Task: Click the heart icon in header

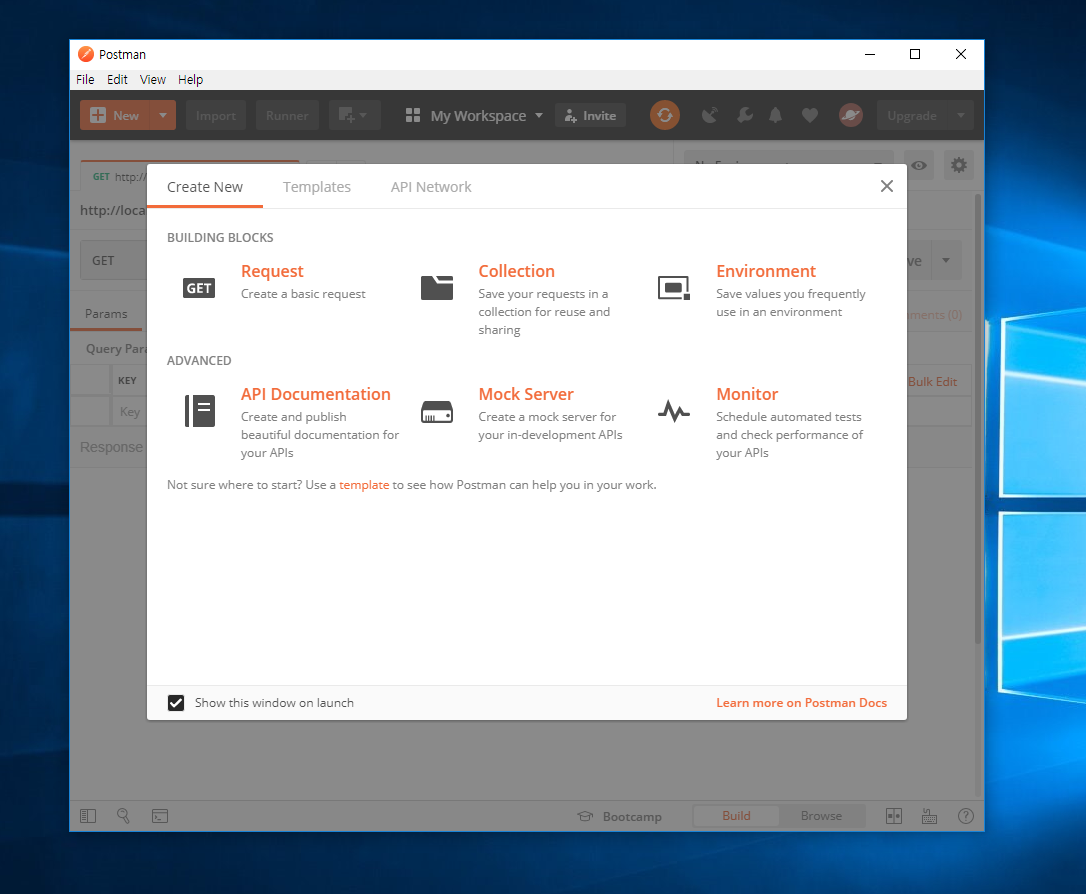Action: 810,115
